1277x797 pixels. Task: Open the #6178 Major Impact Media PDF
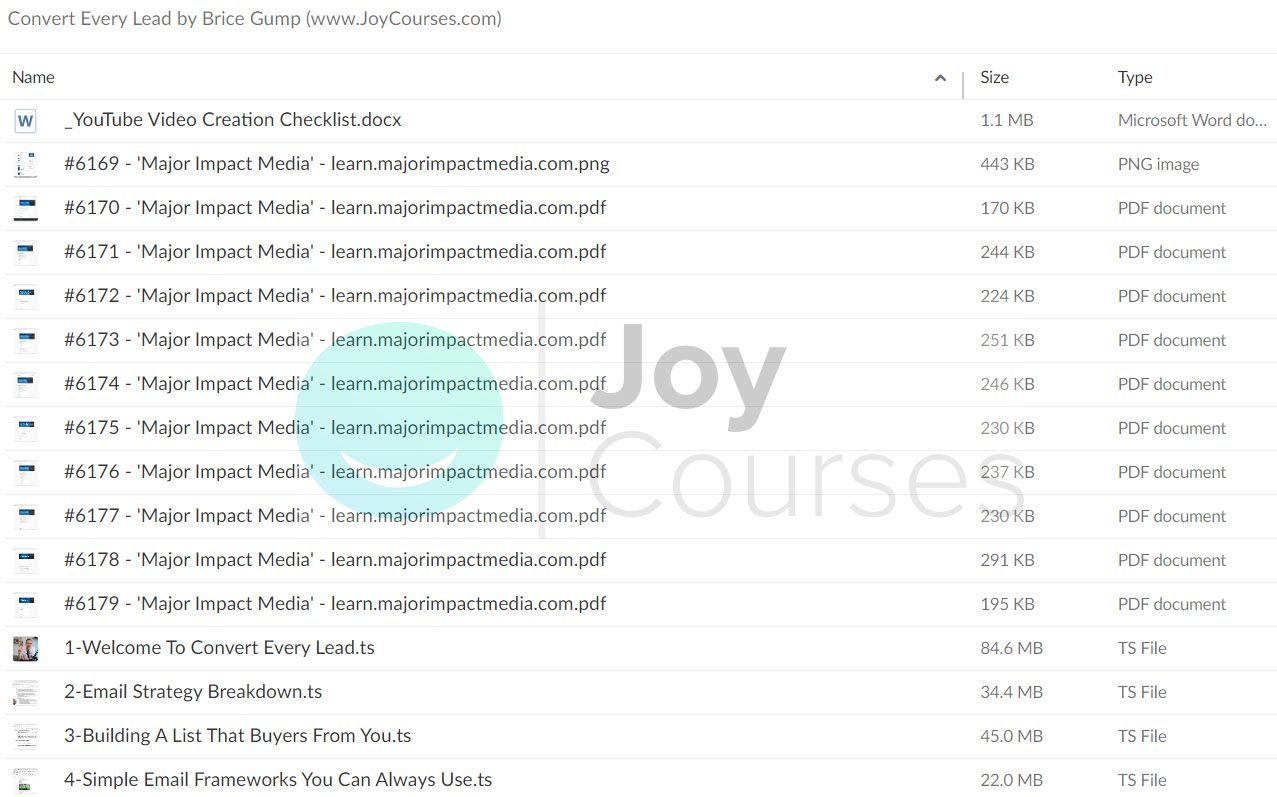click(x=335, y=560)
